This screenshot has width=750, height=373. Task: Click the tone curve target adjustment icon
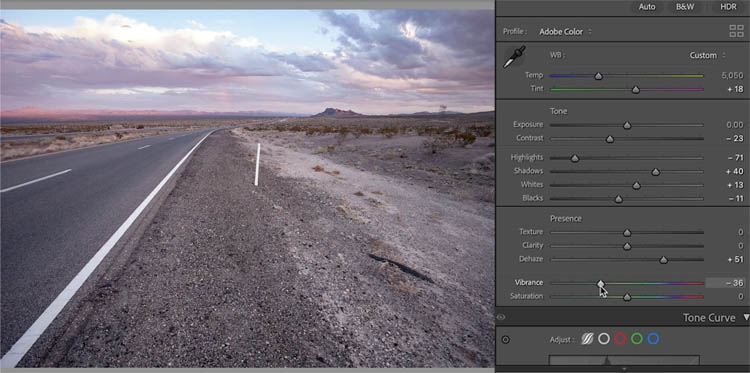point(506,340)
